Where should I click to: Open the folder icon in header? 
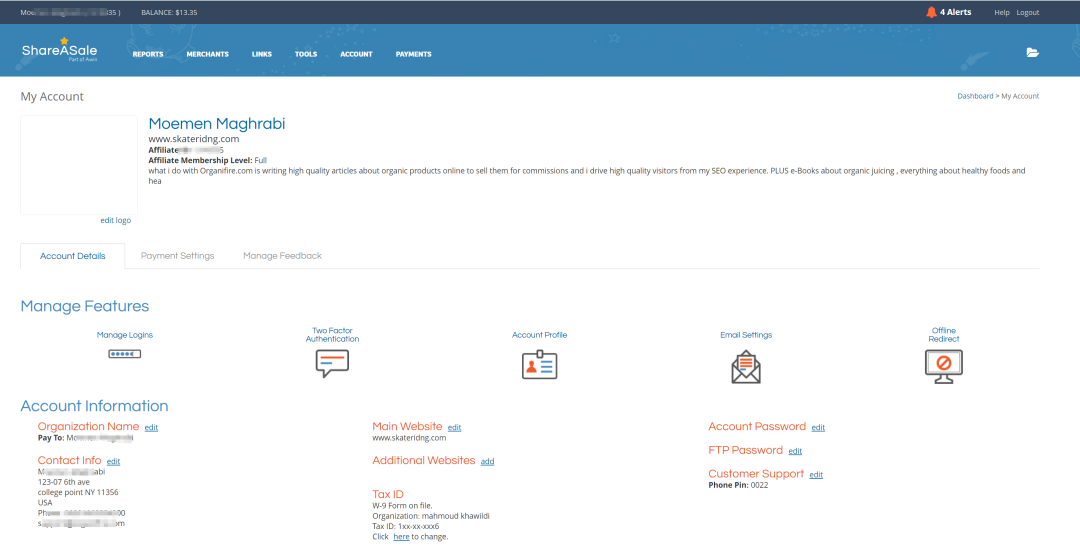pyautogui.click(x=1032, y=52)
